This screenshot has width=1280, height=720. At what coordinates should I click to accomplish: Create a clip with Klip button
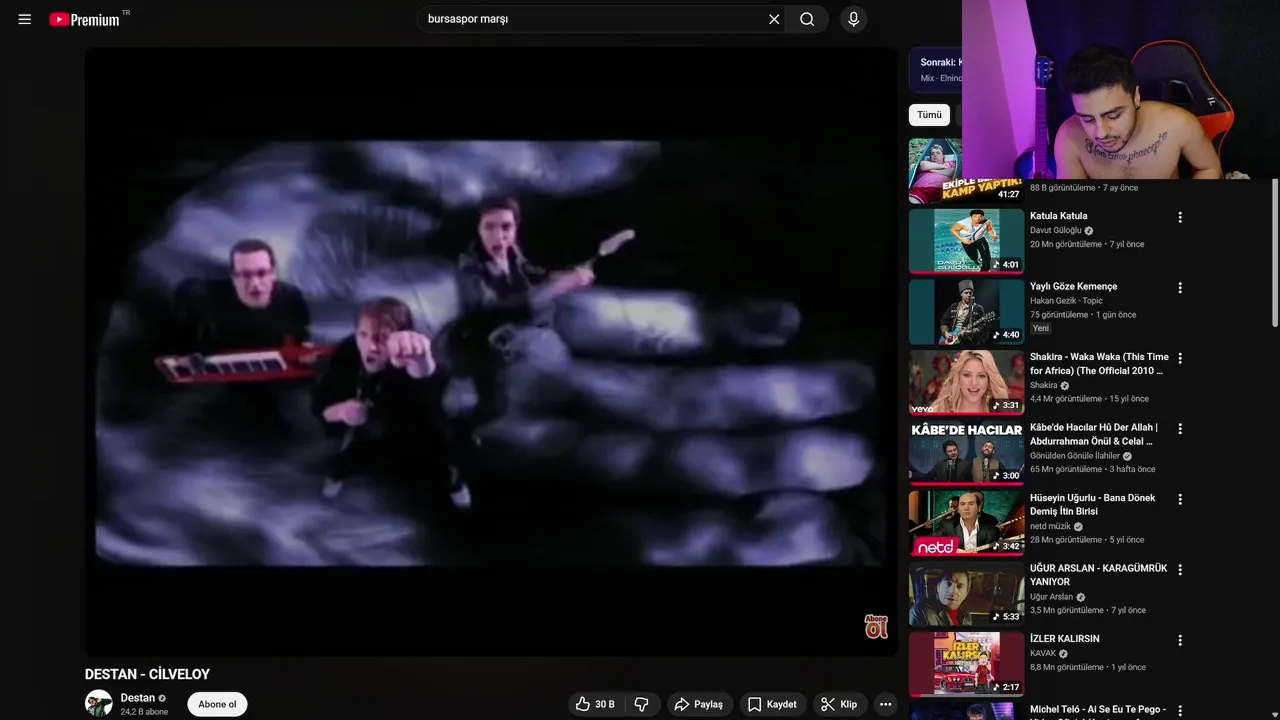tap(840, 704)
